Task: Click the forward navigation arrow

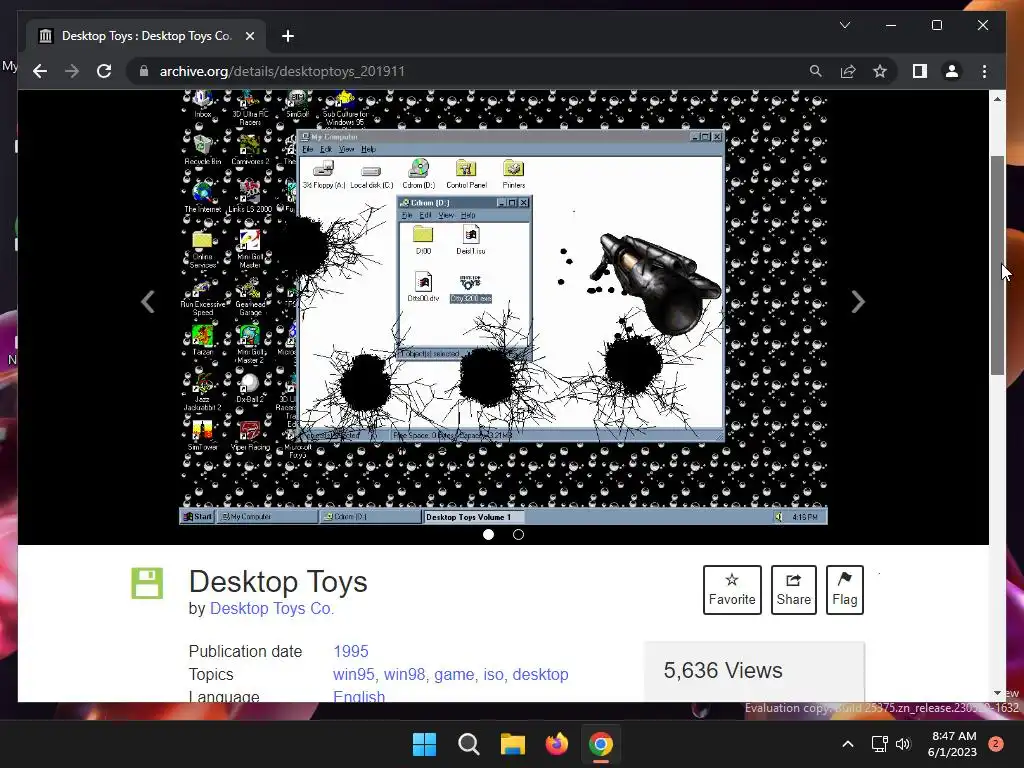Action: coord(72,71)
